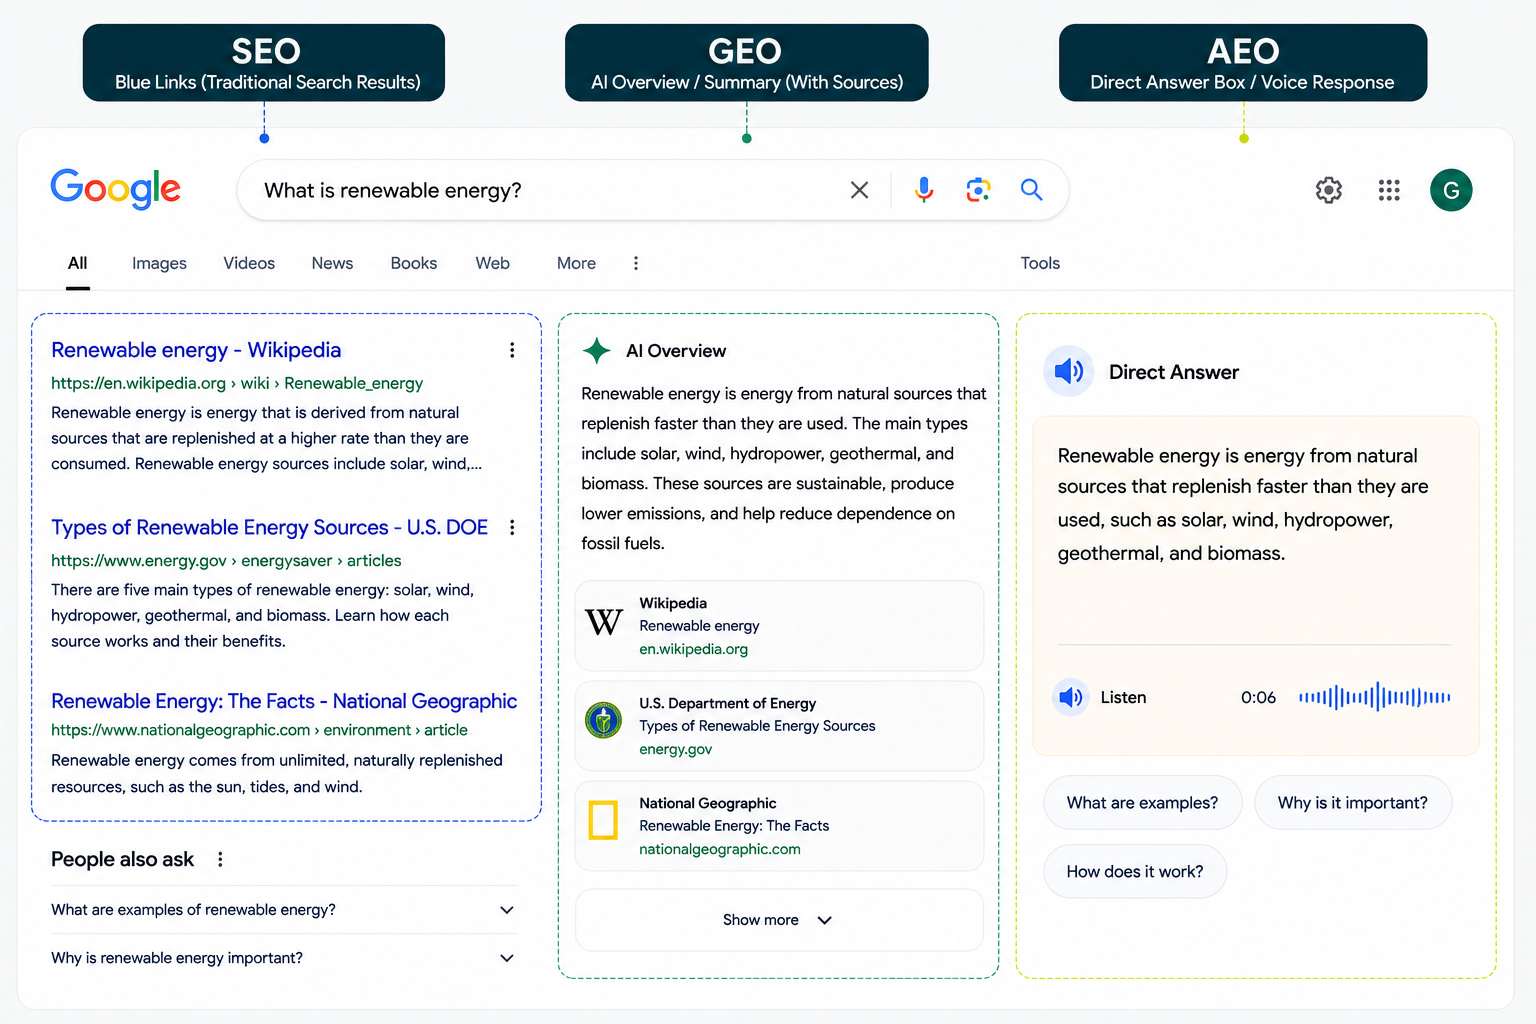Open the People also ask options menu
Image resolution: width=1536 pixels, height=1024 pixels.
[220, 859]
